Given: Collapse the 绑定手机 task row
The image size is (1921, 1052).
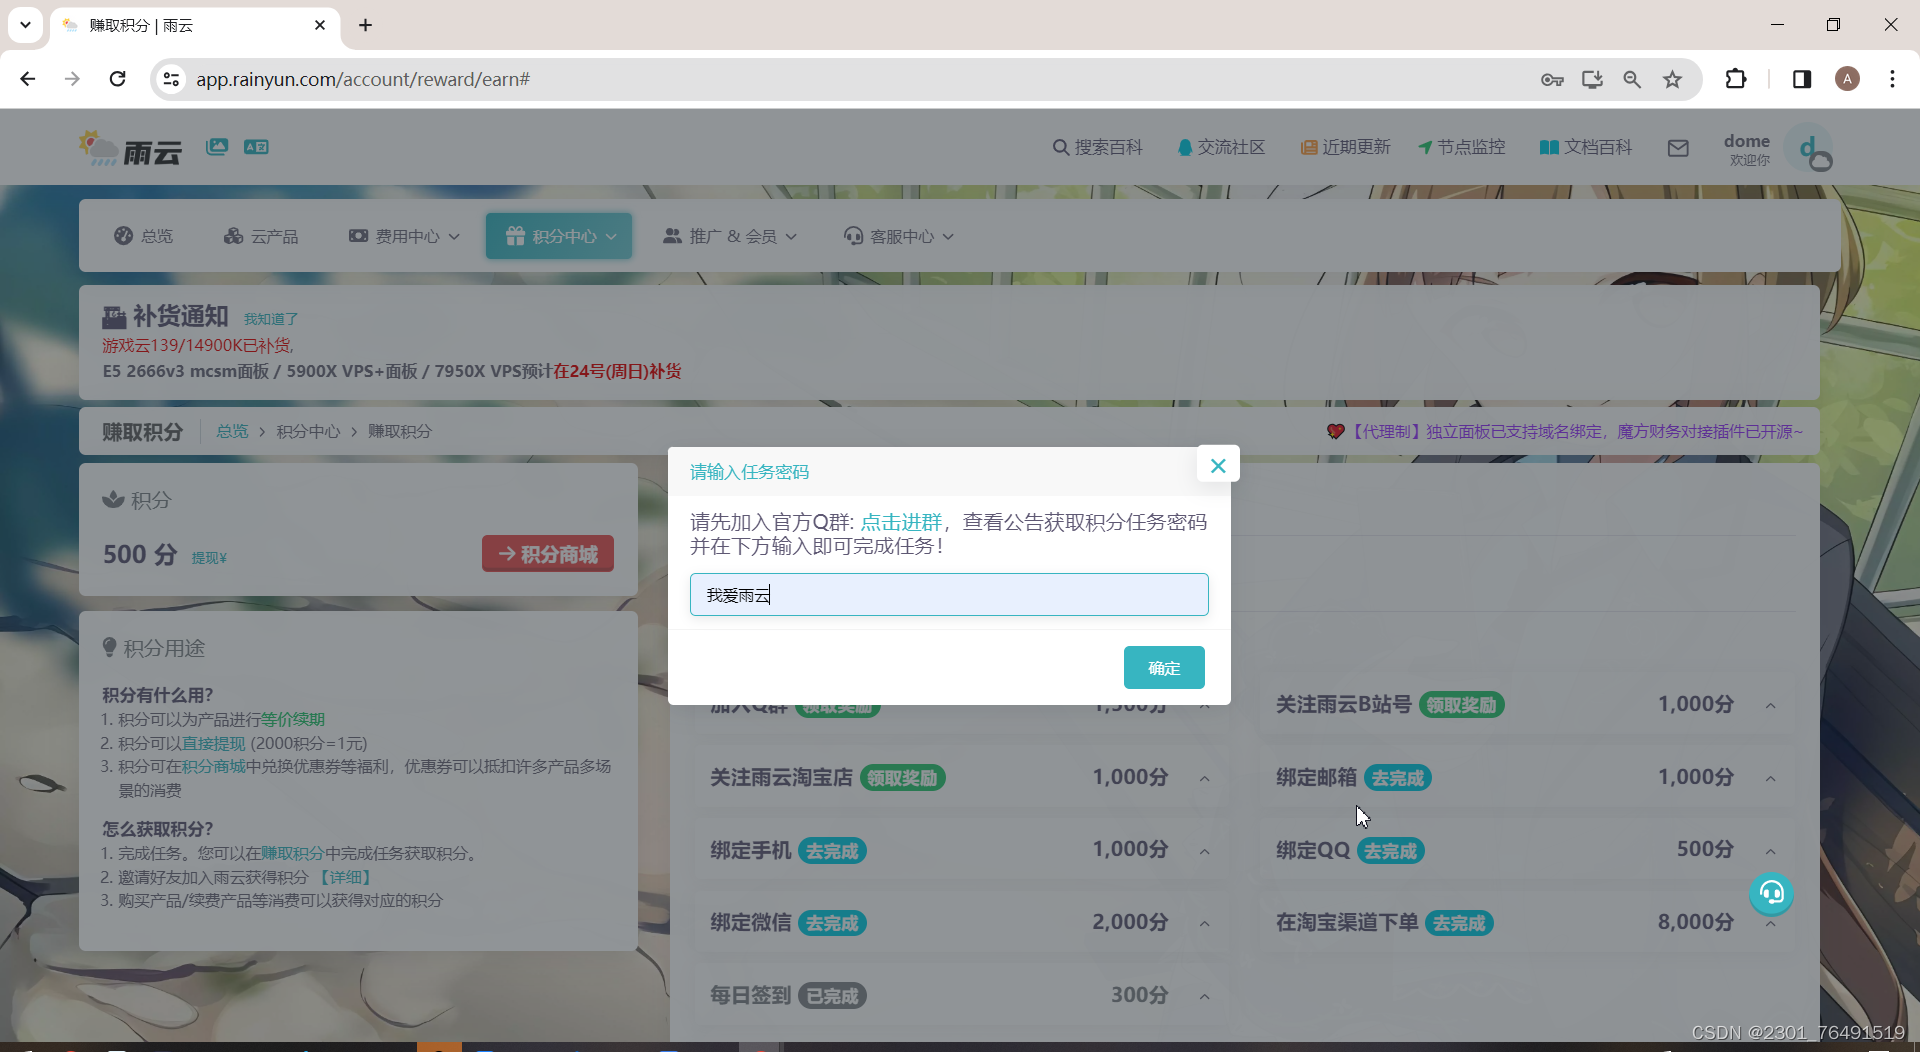Looking at the screenshot, I should point(1205,852).
